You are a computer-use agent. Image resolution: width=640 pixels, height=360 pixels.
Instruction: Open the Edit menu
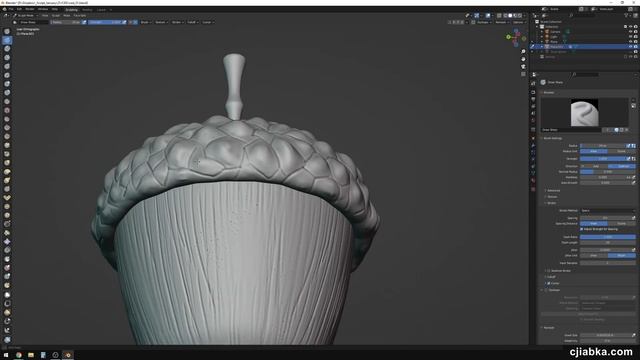(x=19, y=9)
